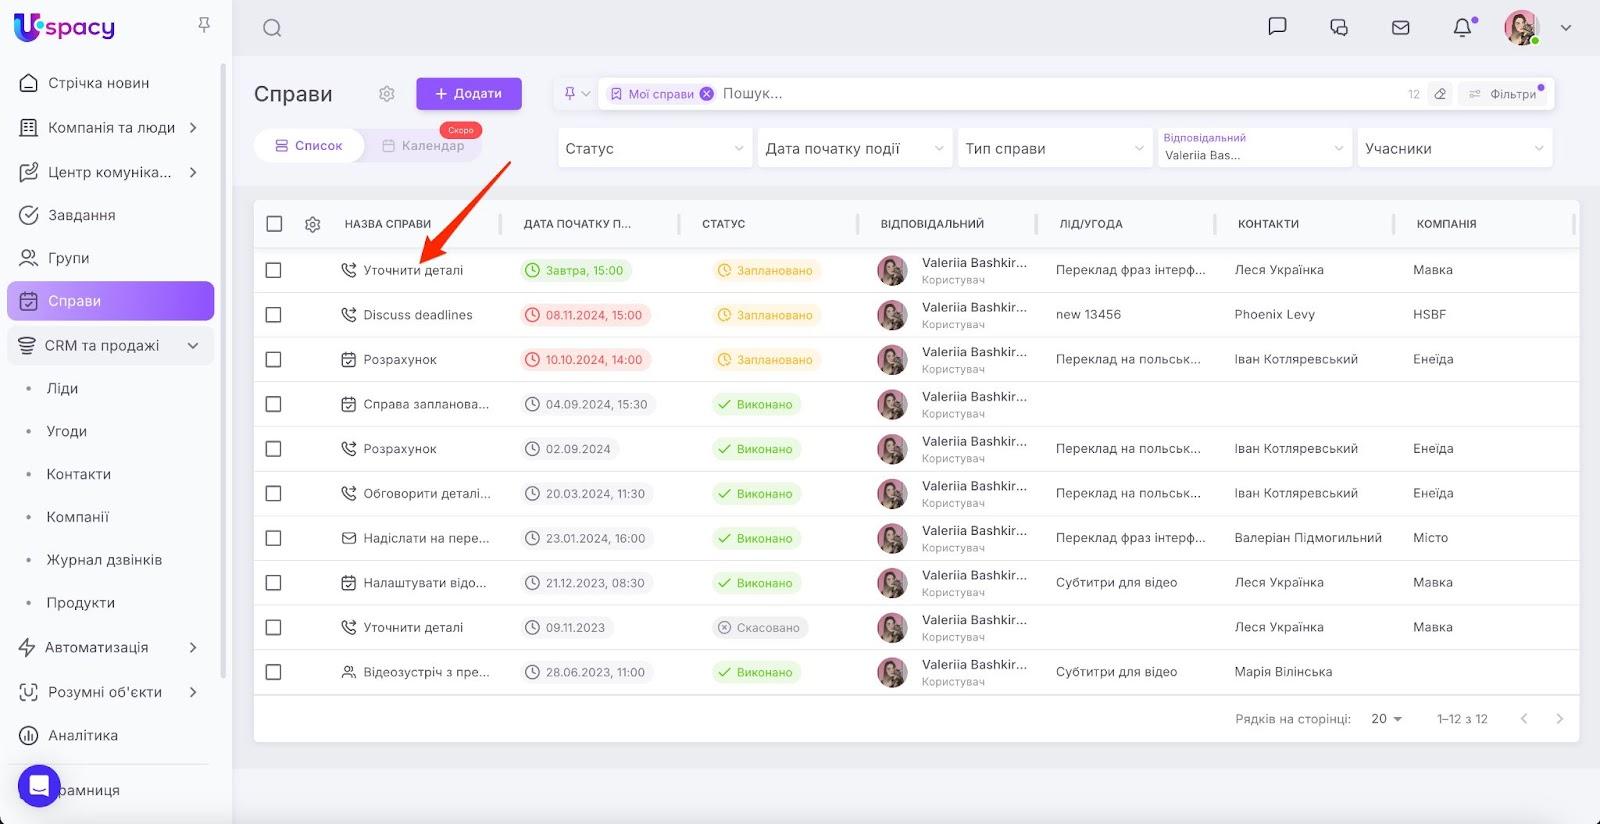Expand the Статус filter dropdown
Viewport: 1600px width, 824px height.
[654, 148]
